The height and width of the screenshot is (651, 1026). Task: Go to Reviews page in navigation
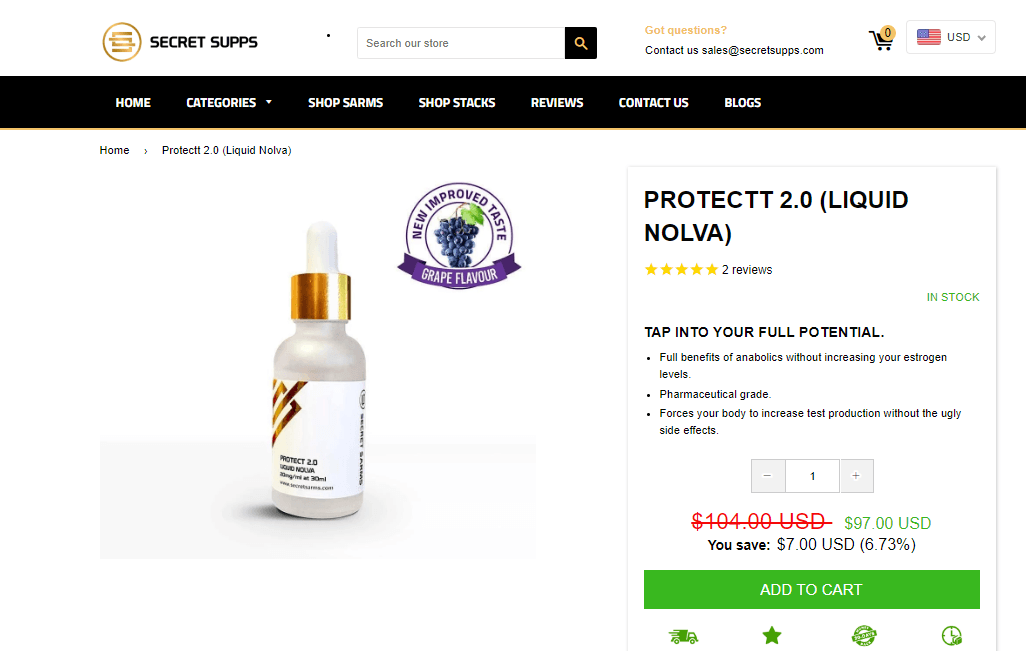pyautogui.click(x=557, y=103)
